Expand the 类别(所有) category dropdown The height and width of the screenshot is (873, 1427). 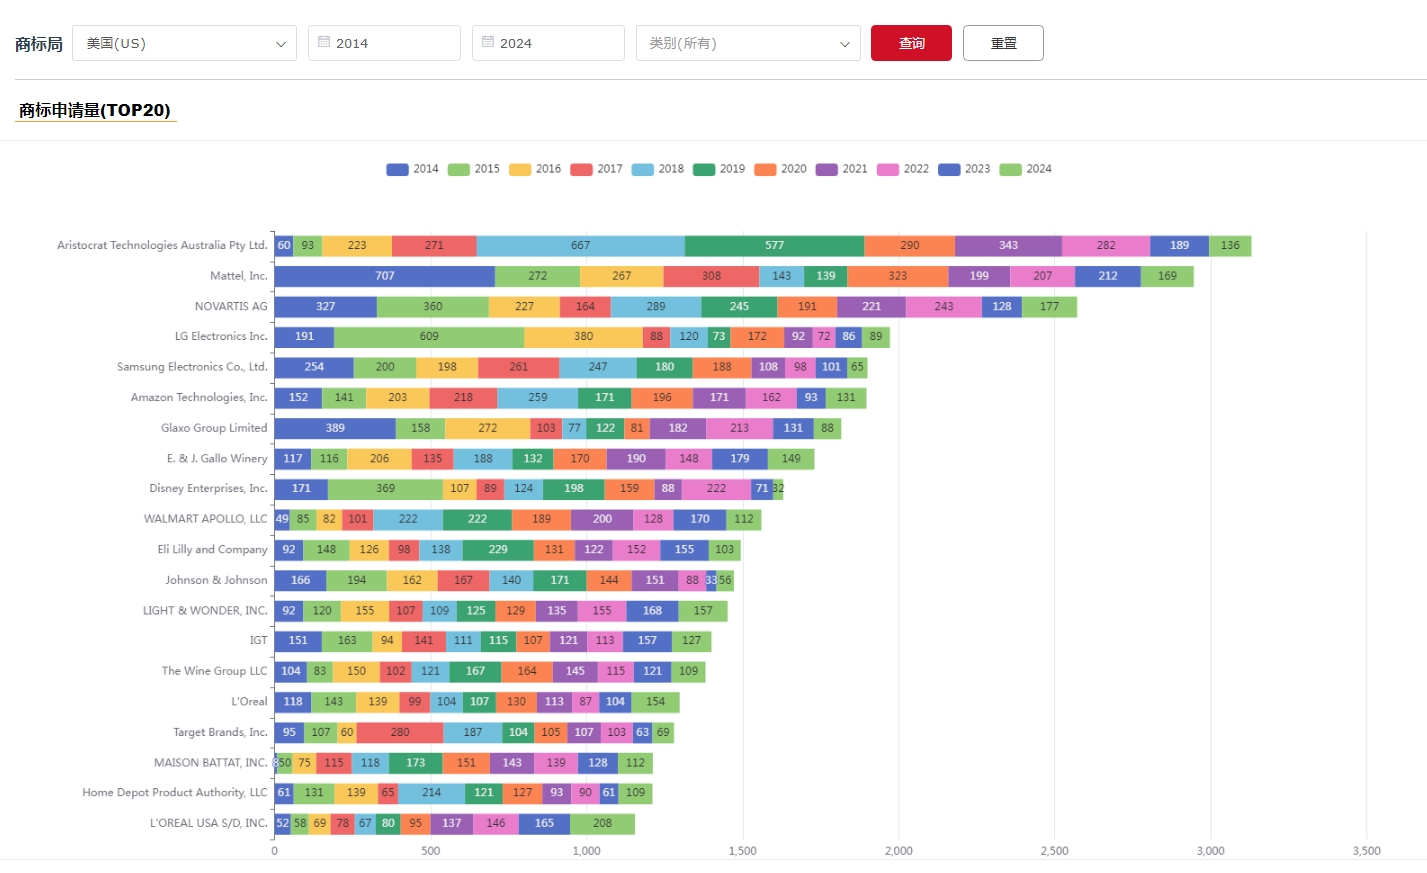pos(748,43)
